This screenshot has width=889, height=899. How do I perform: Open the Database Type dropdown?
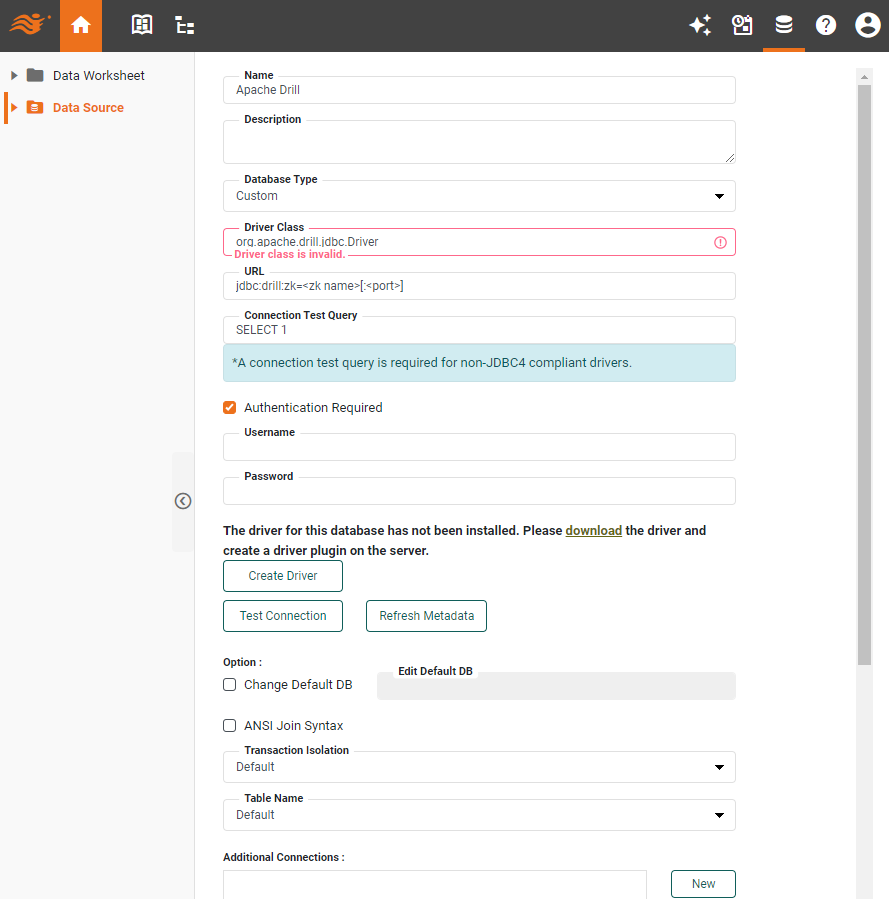click(719, 196)
